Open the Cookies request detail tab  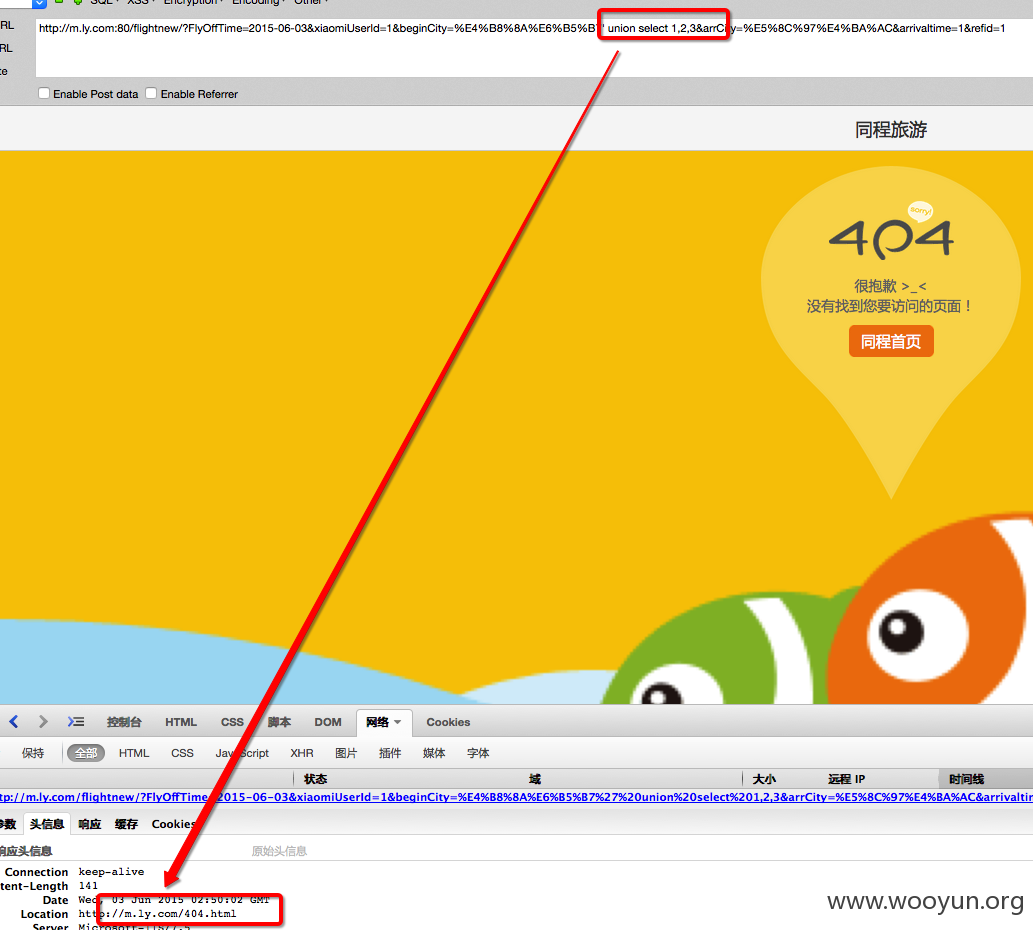(175, 824)
